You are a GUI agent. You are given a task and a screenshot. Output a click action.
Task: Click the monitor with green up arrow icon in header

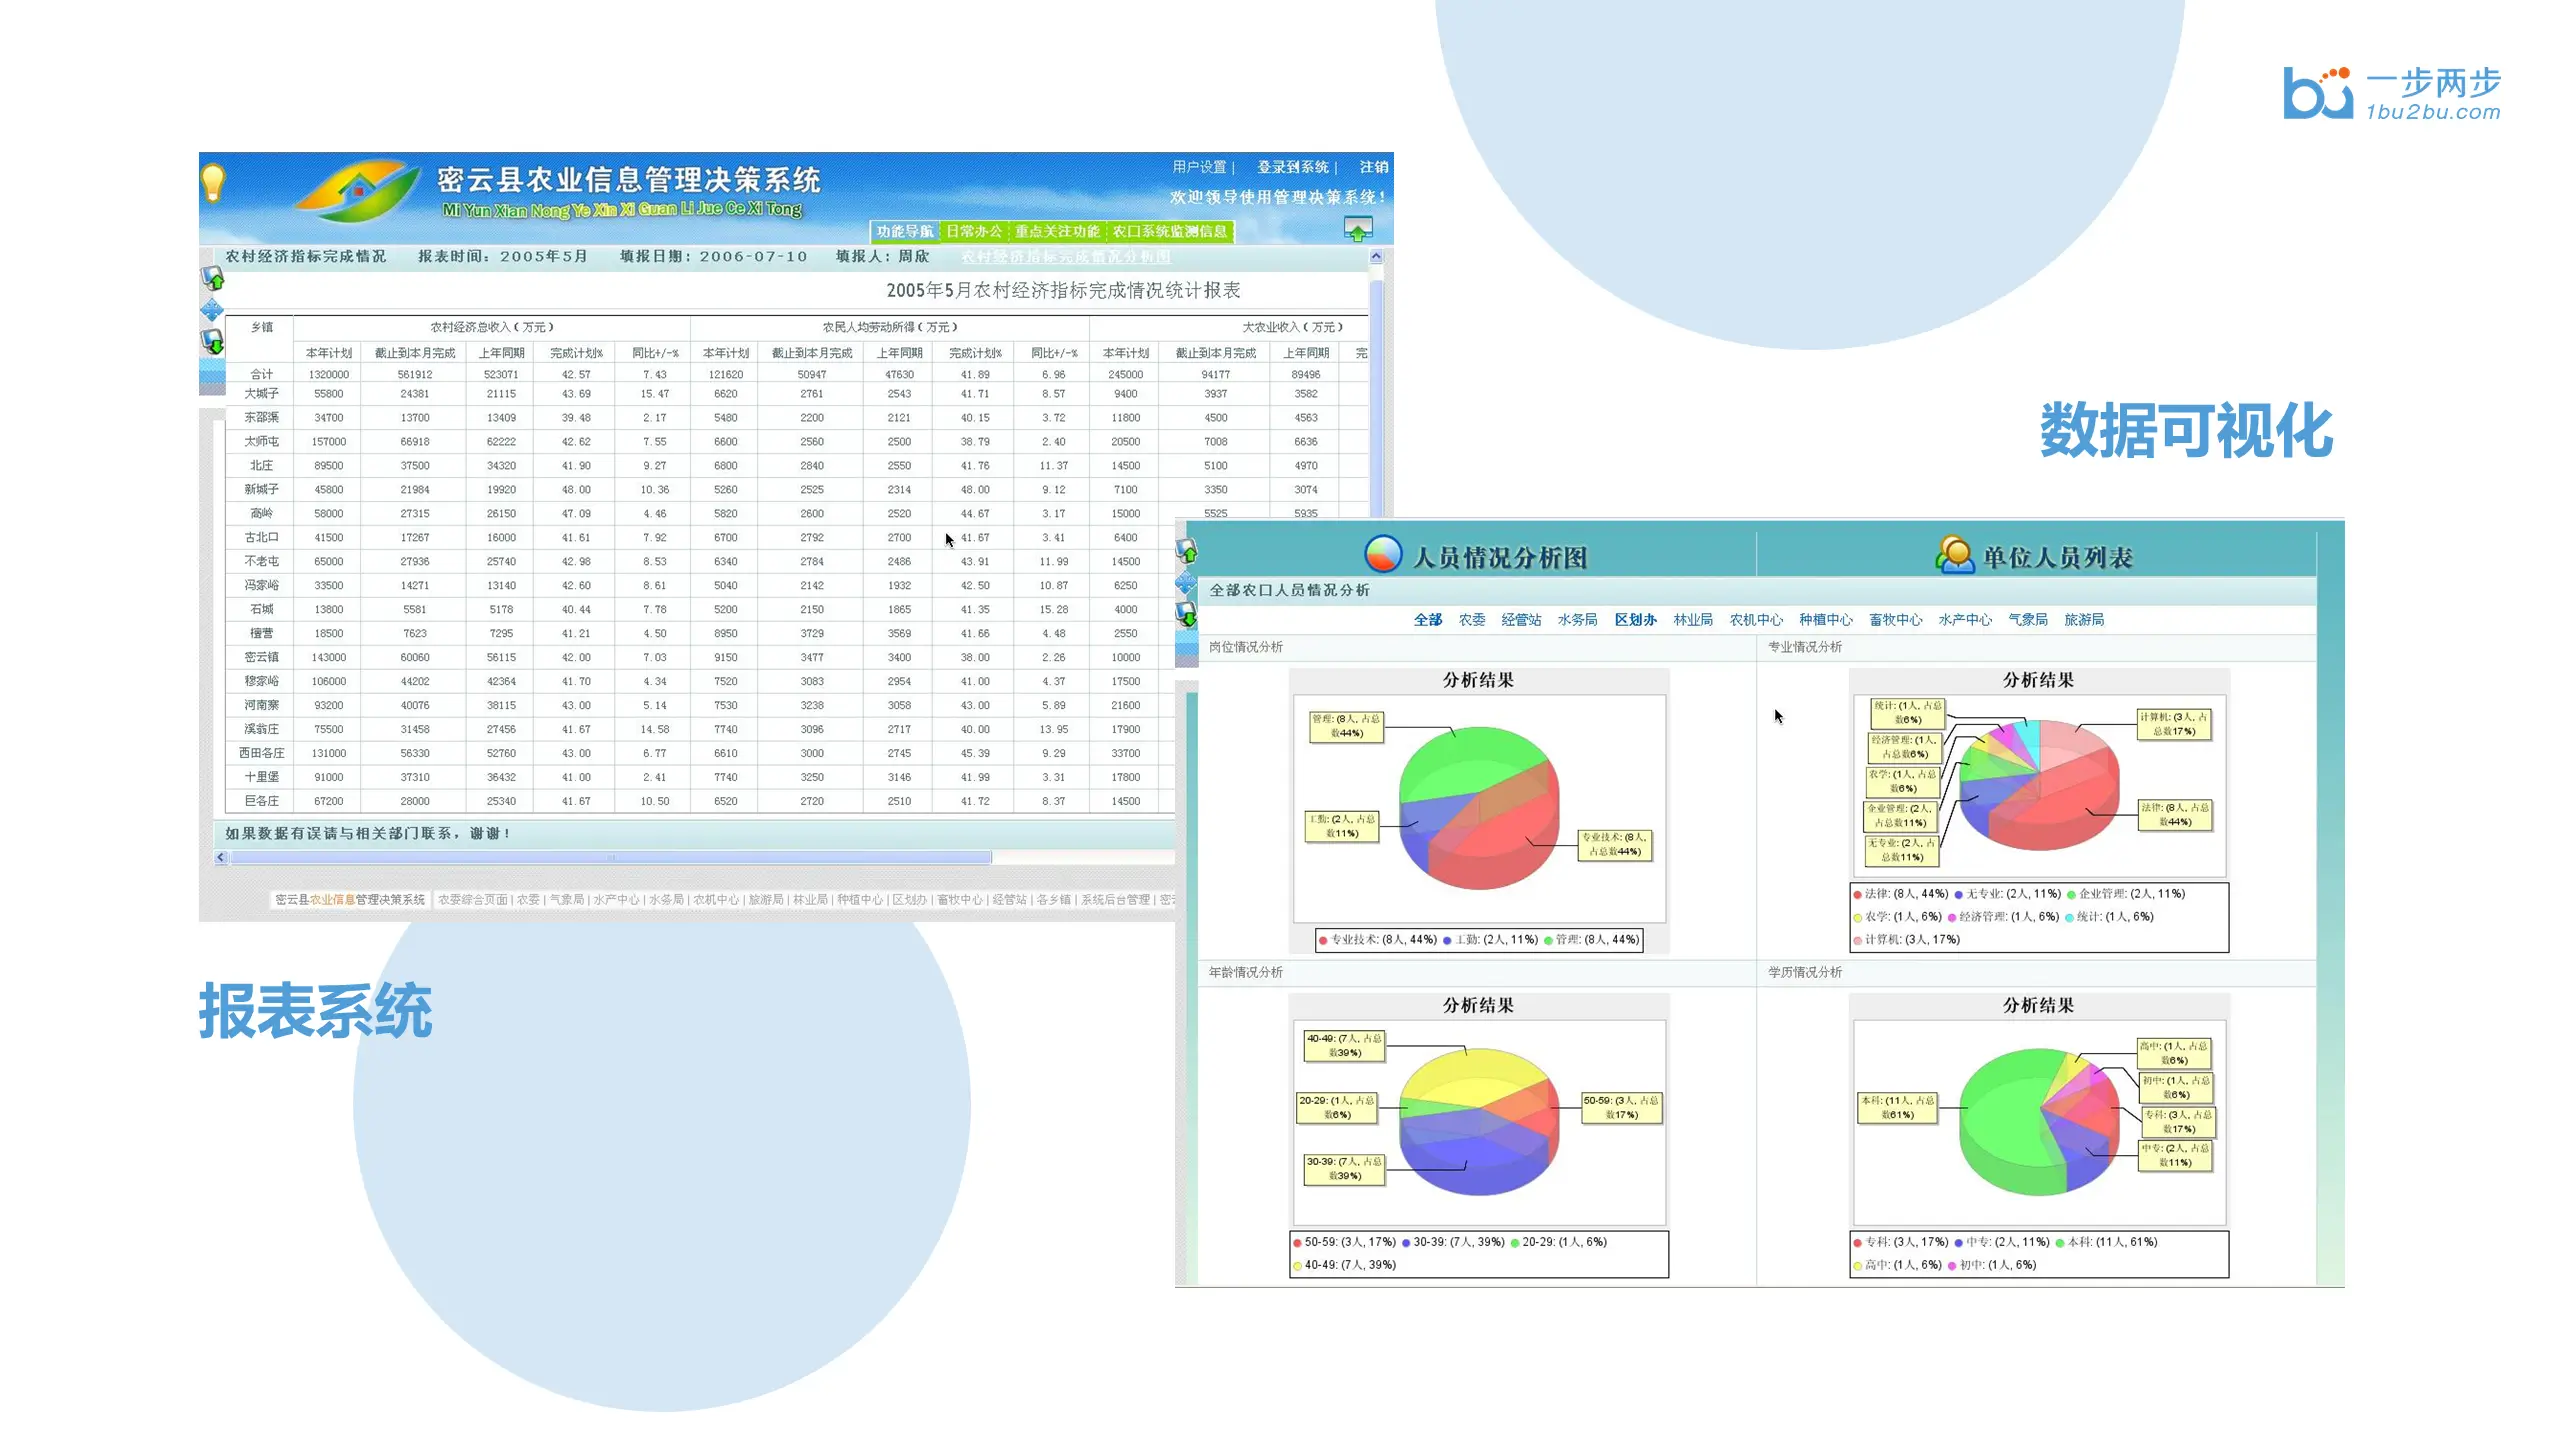click(1357, 229)
